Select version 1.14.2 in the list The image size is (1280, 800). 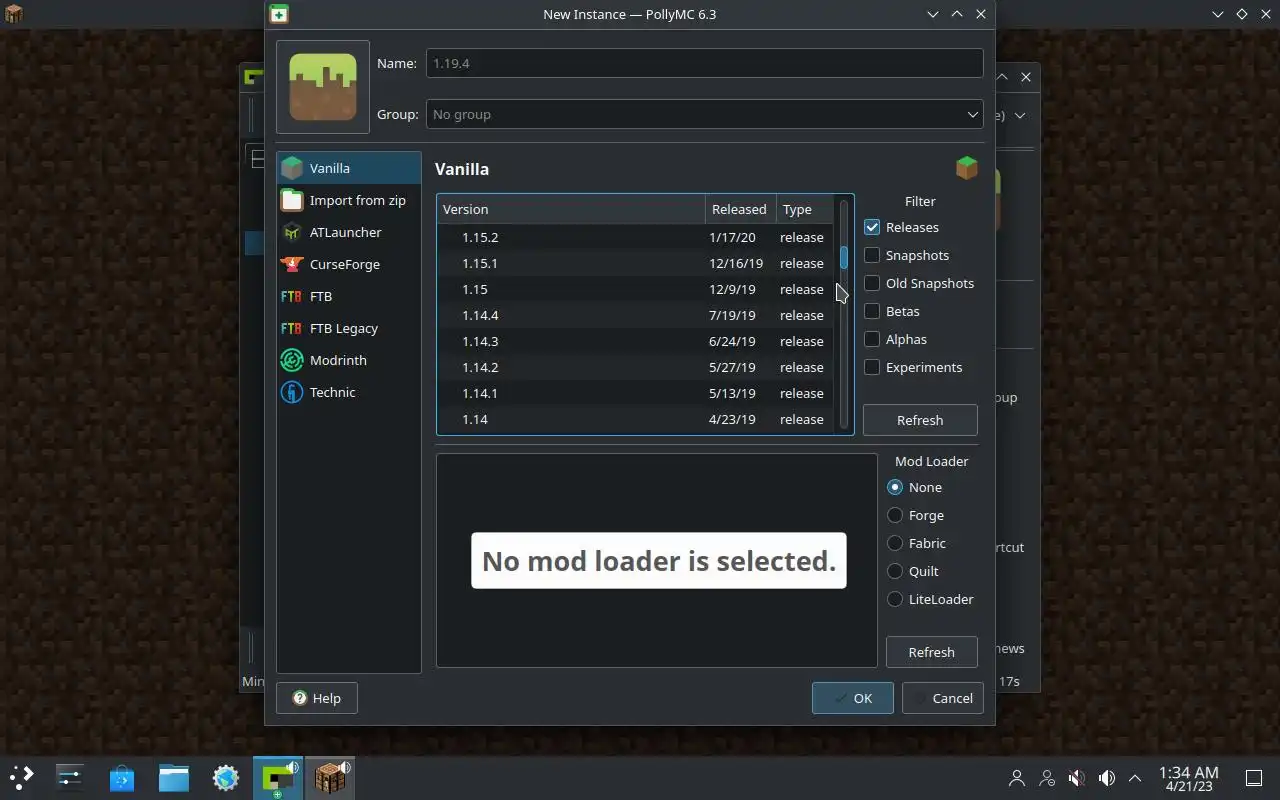point(635,367)
